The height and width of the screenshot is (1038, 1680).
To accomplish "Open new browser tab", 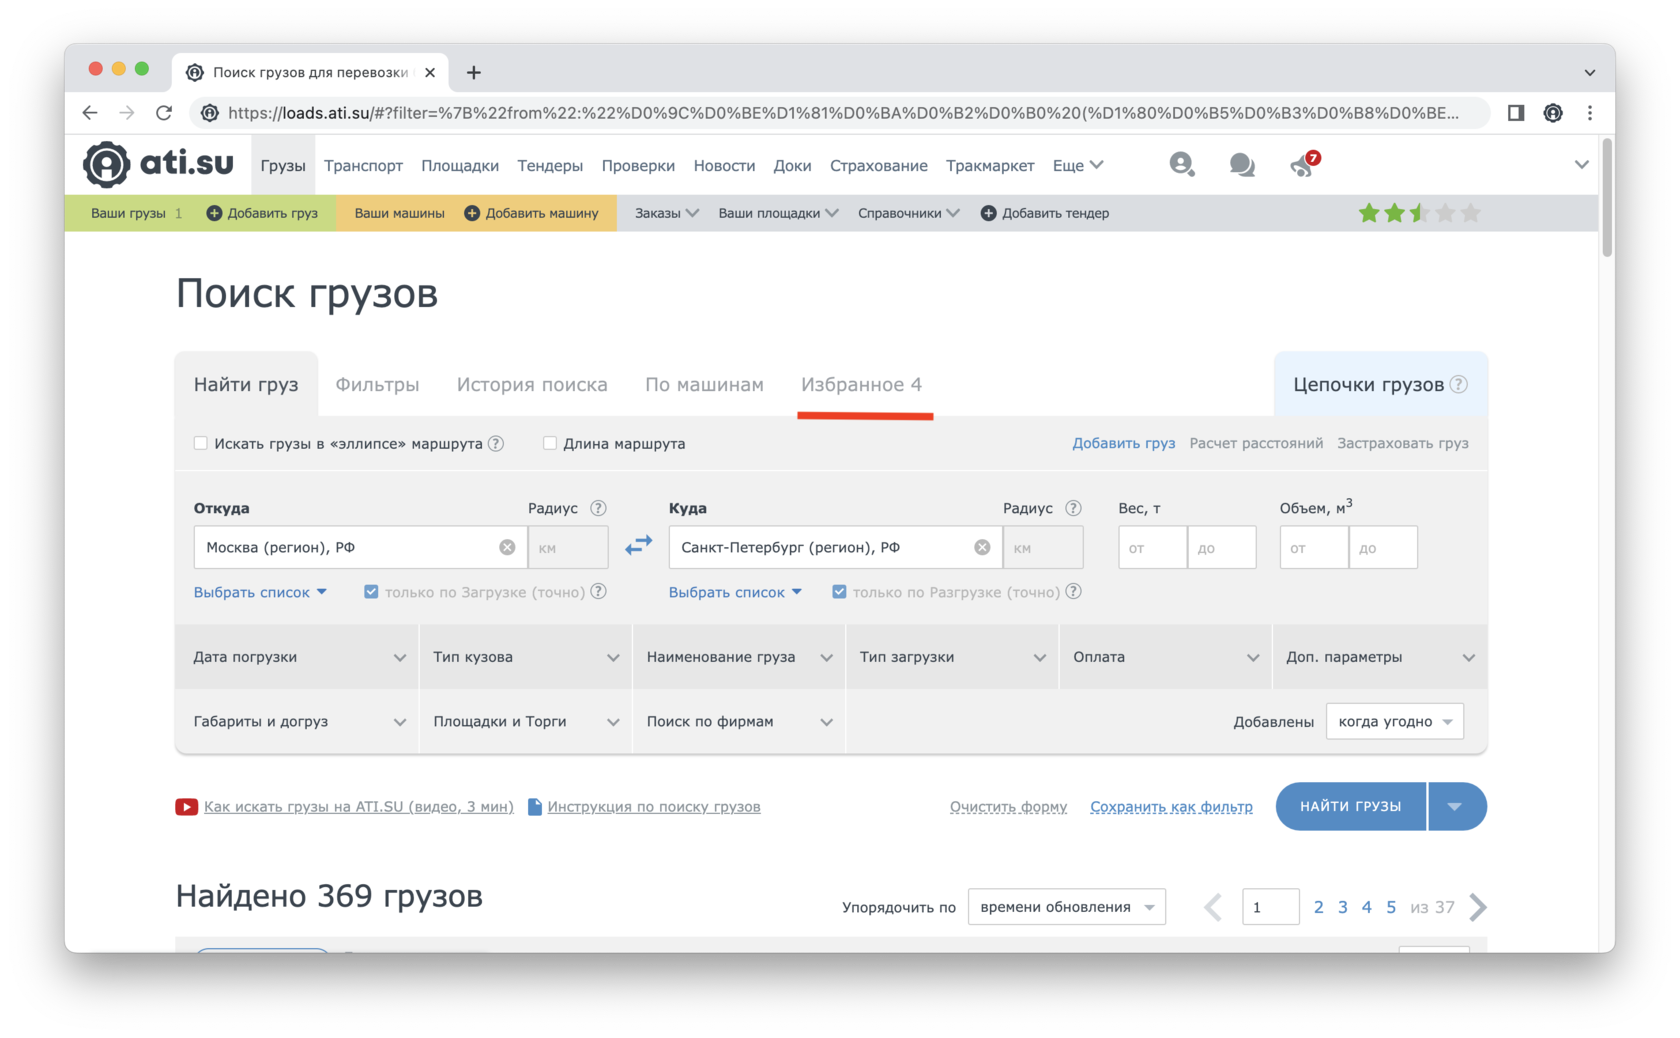I will 474,72.
